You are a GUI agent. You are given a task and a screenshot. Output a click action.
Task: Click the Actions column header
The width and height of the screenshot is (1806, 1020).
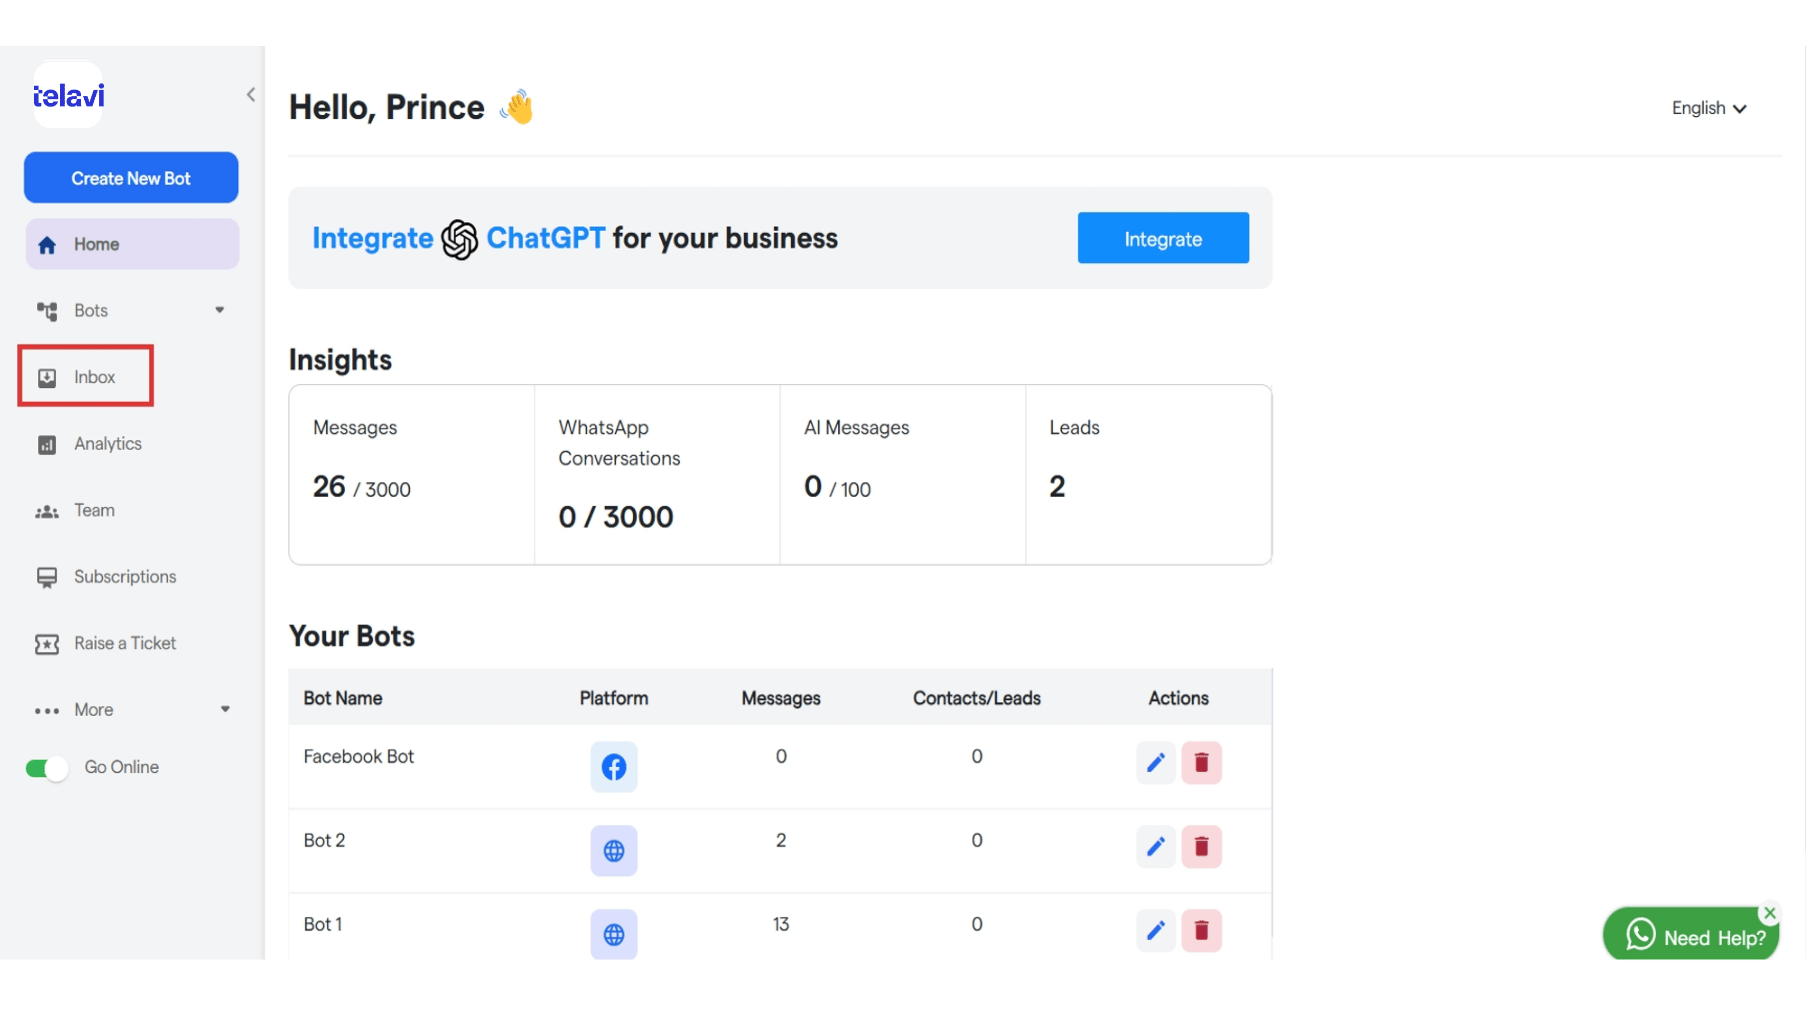1178,698
